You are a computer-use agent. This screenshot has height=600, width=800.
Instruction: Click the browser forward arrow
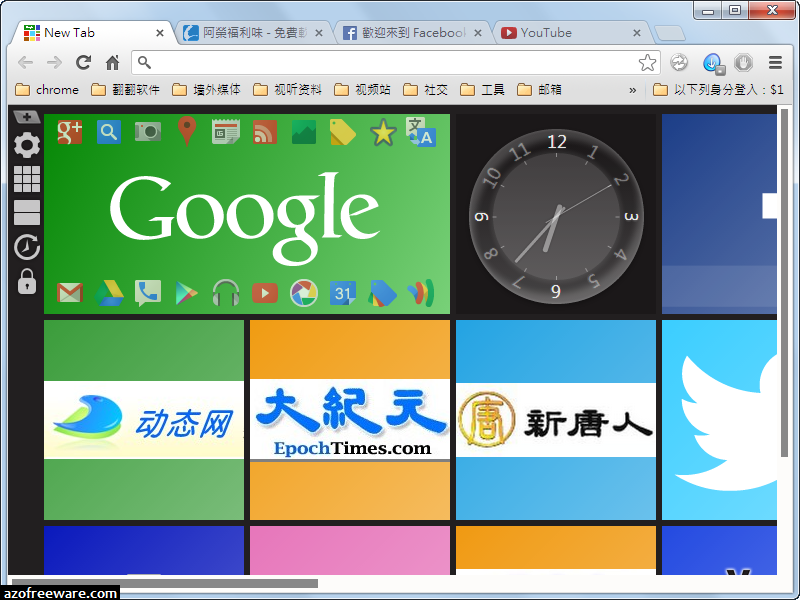click(x=54, y=63)
